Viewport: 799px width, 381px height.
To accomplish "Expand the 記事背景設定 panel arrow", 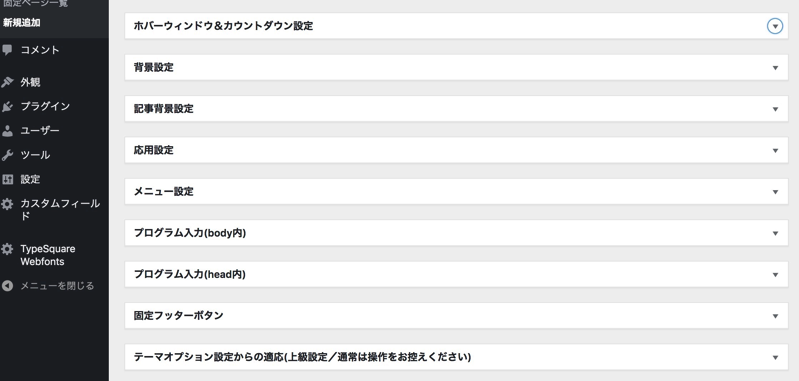I will 775,109.
